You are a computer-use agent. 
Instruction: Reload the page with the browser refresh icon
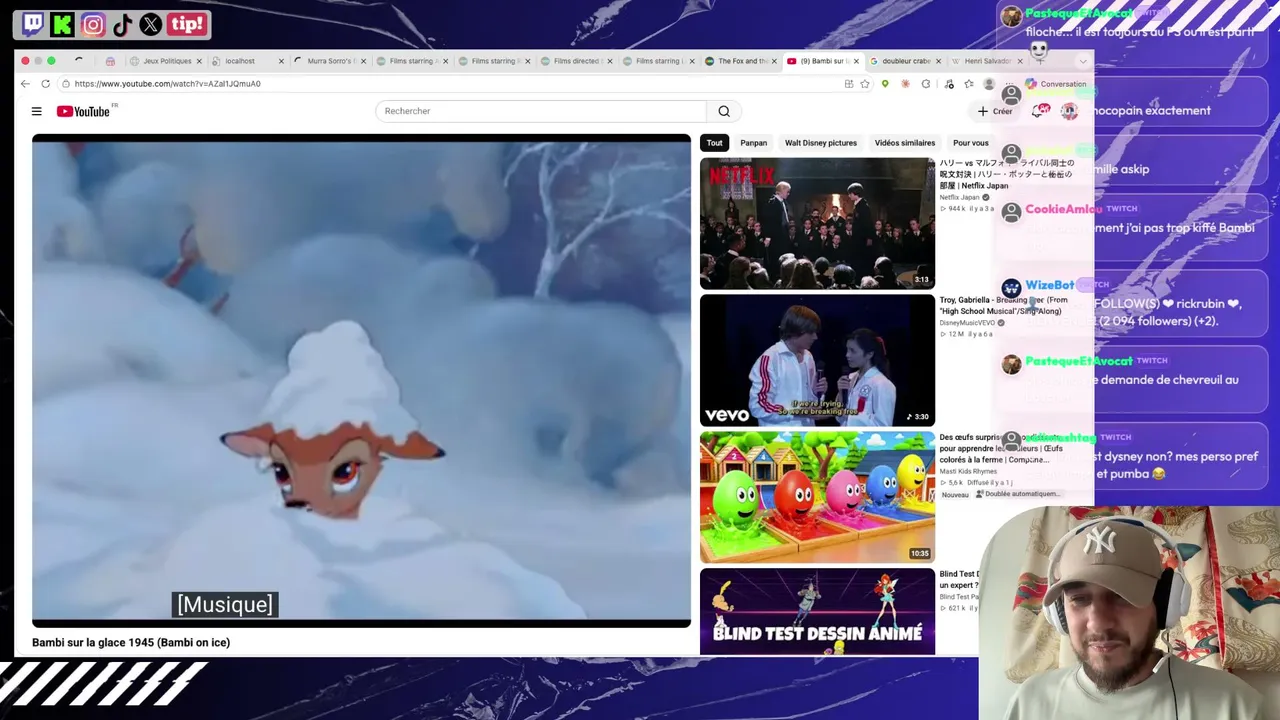(x=45, y=84)
